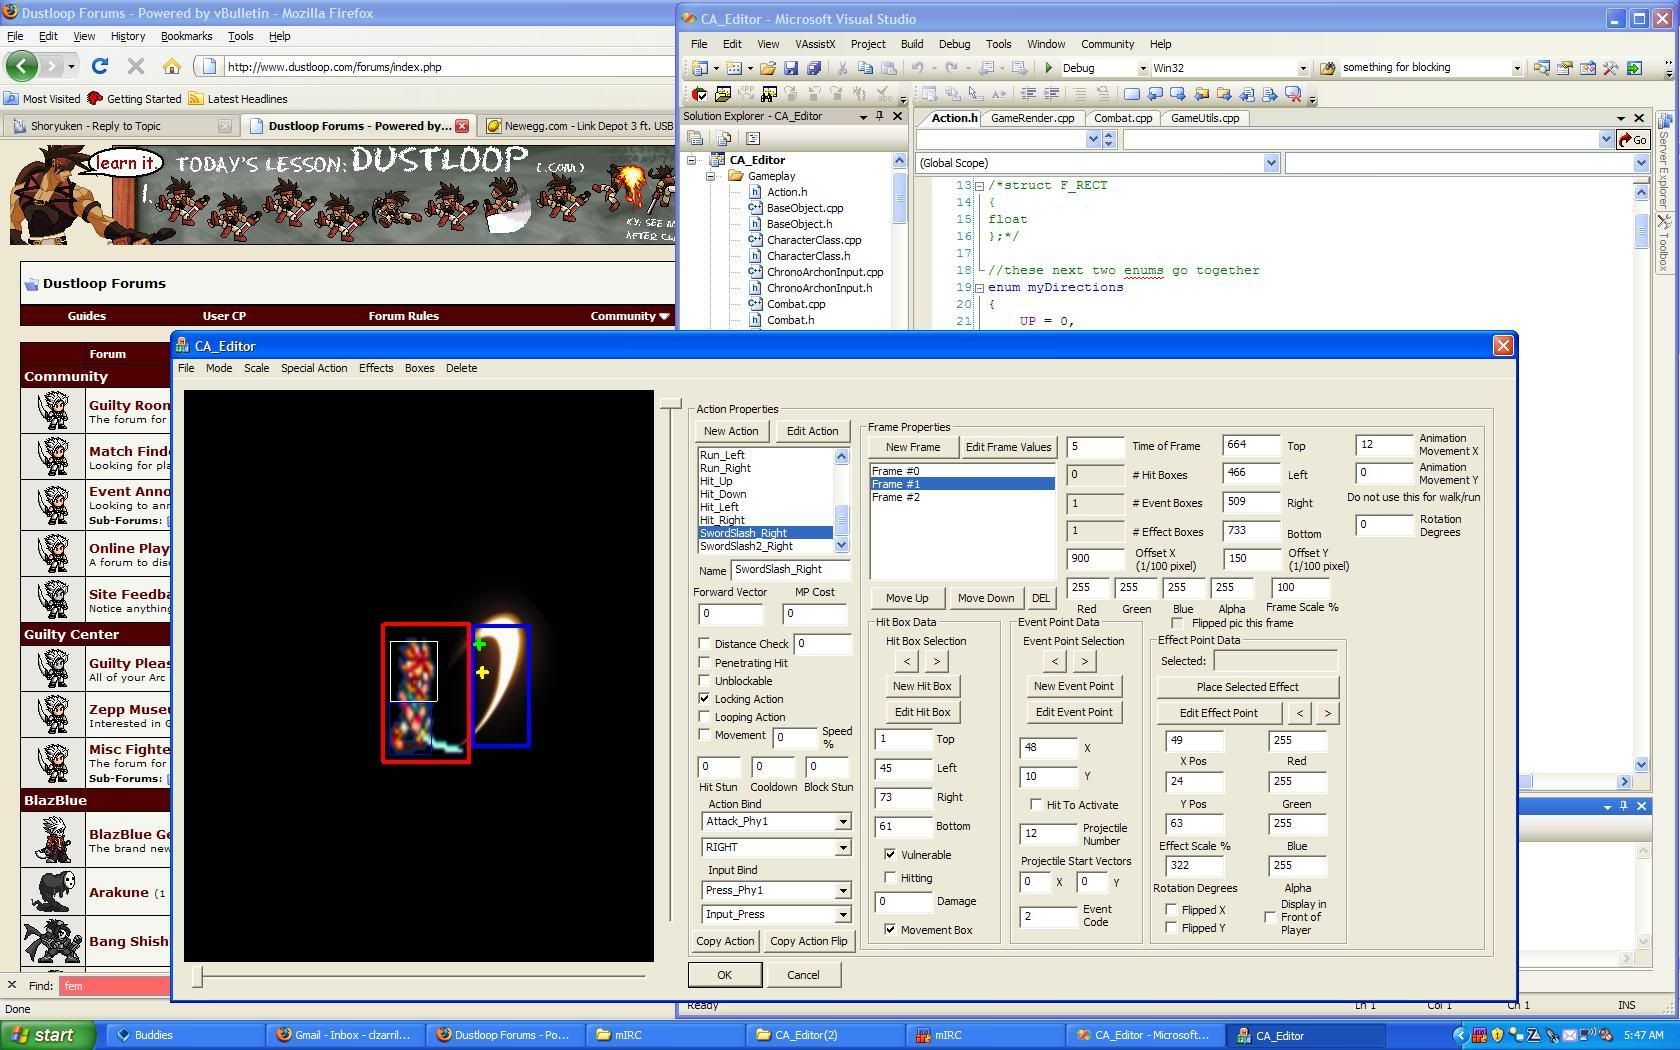The height and width of the screenshot is (1050, 1680).
Task: Toggle bookmark icon in text editor toolbar
Action: pos(1132,94)
